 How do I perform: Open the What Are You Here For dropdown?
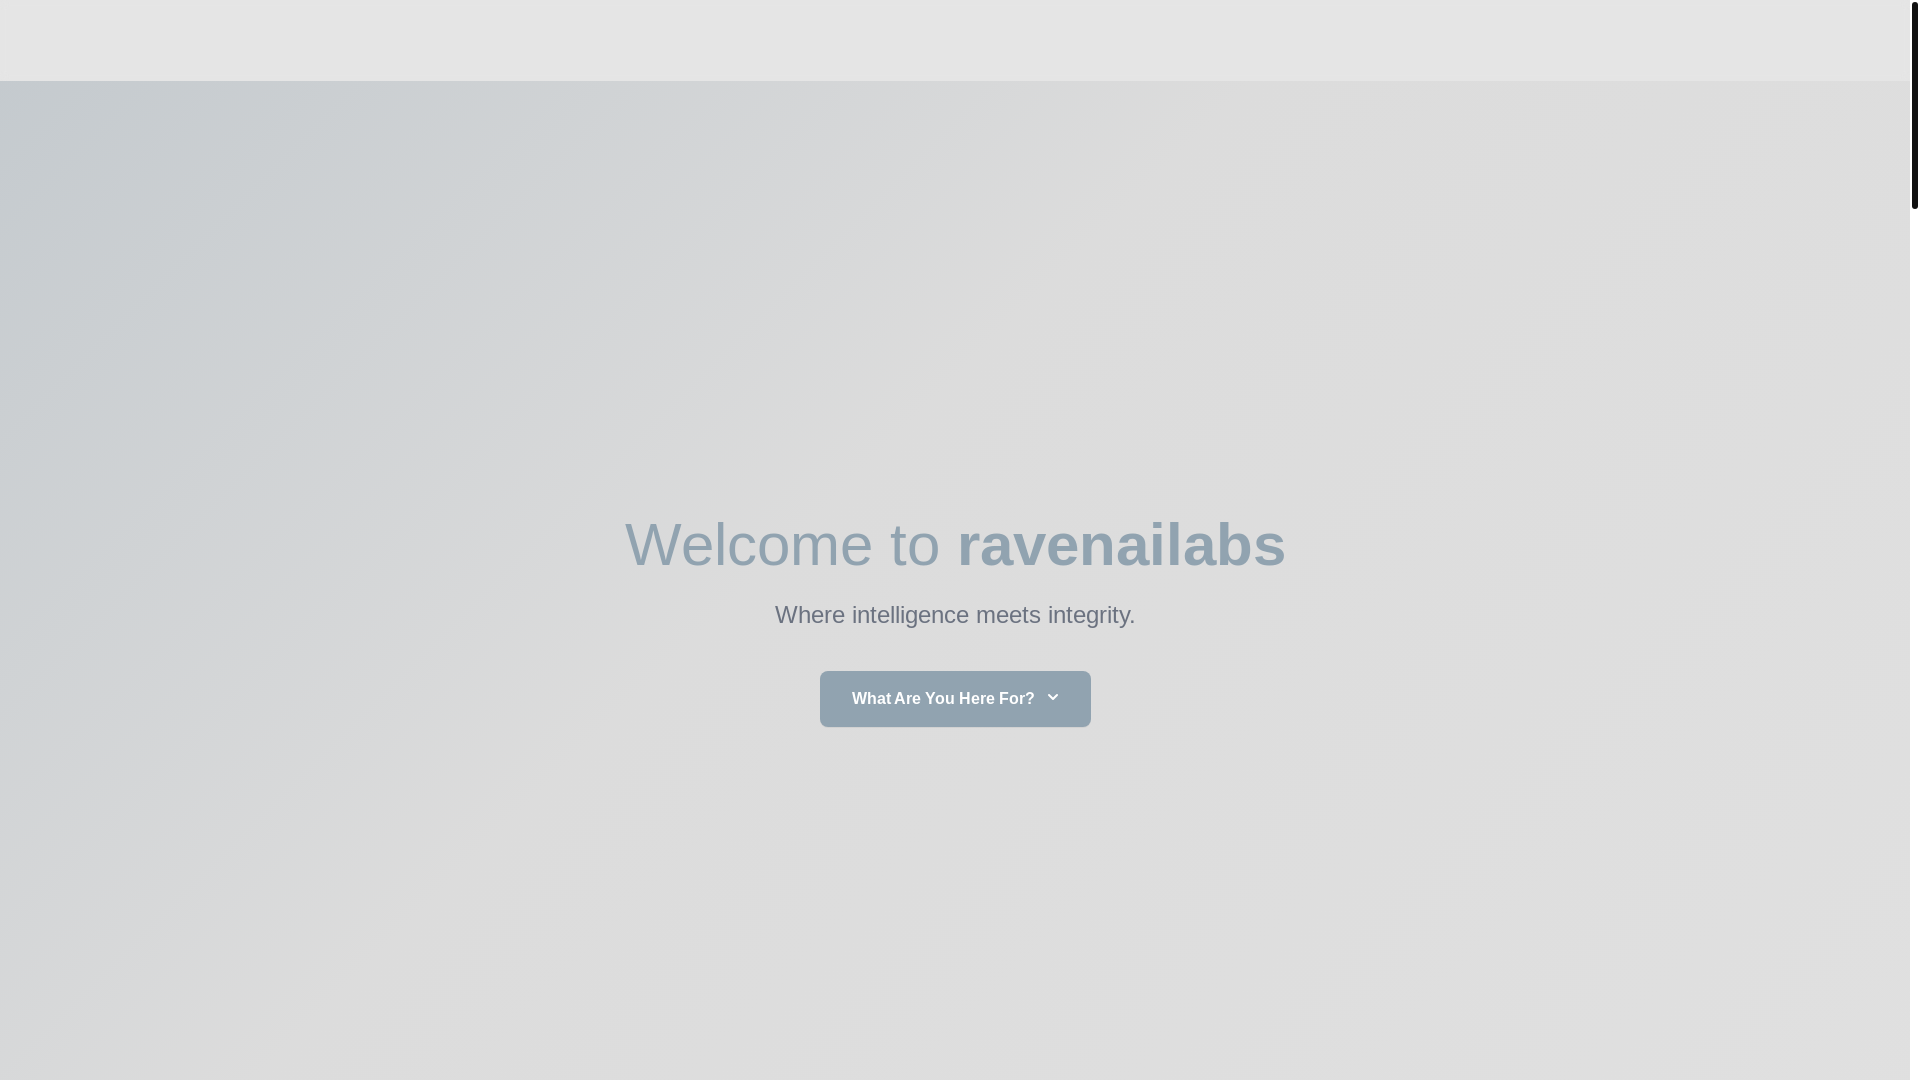955,698
